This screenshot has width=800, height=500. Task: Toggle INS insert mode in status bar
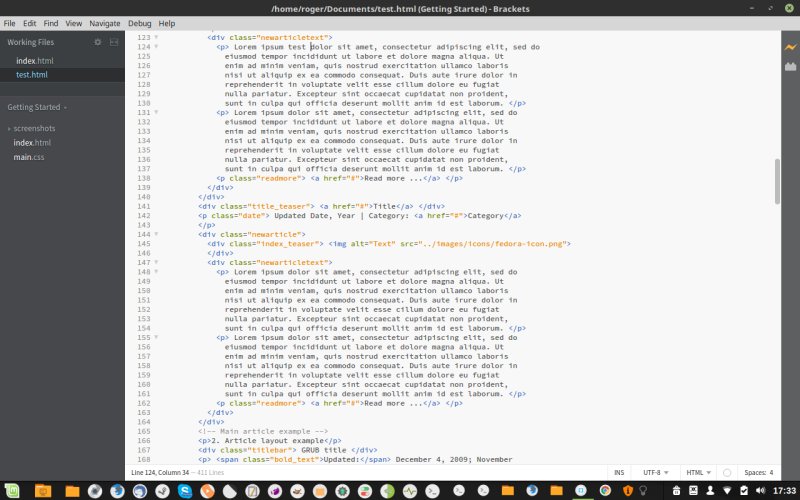tap(619, 472)
